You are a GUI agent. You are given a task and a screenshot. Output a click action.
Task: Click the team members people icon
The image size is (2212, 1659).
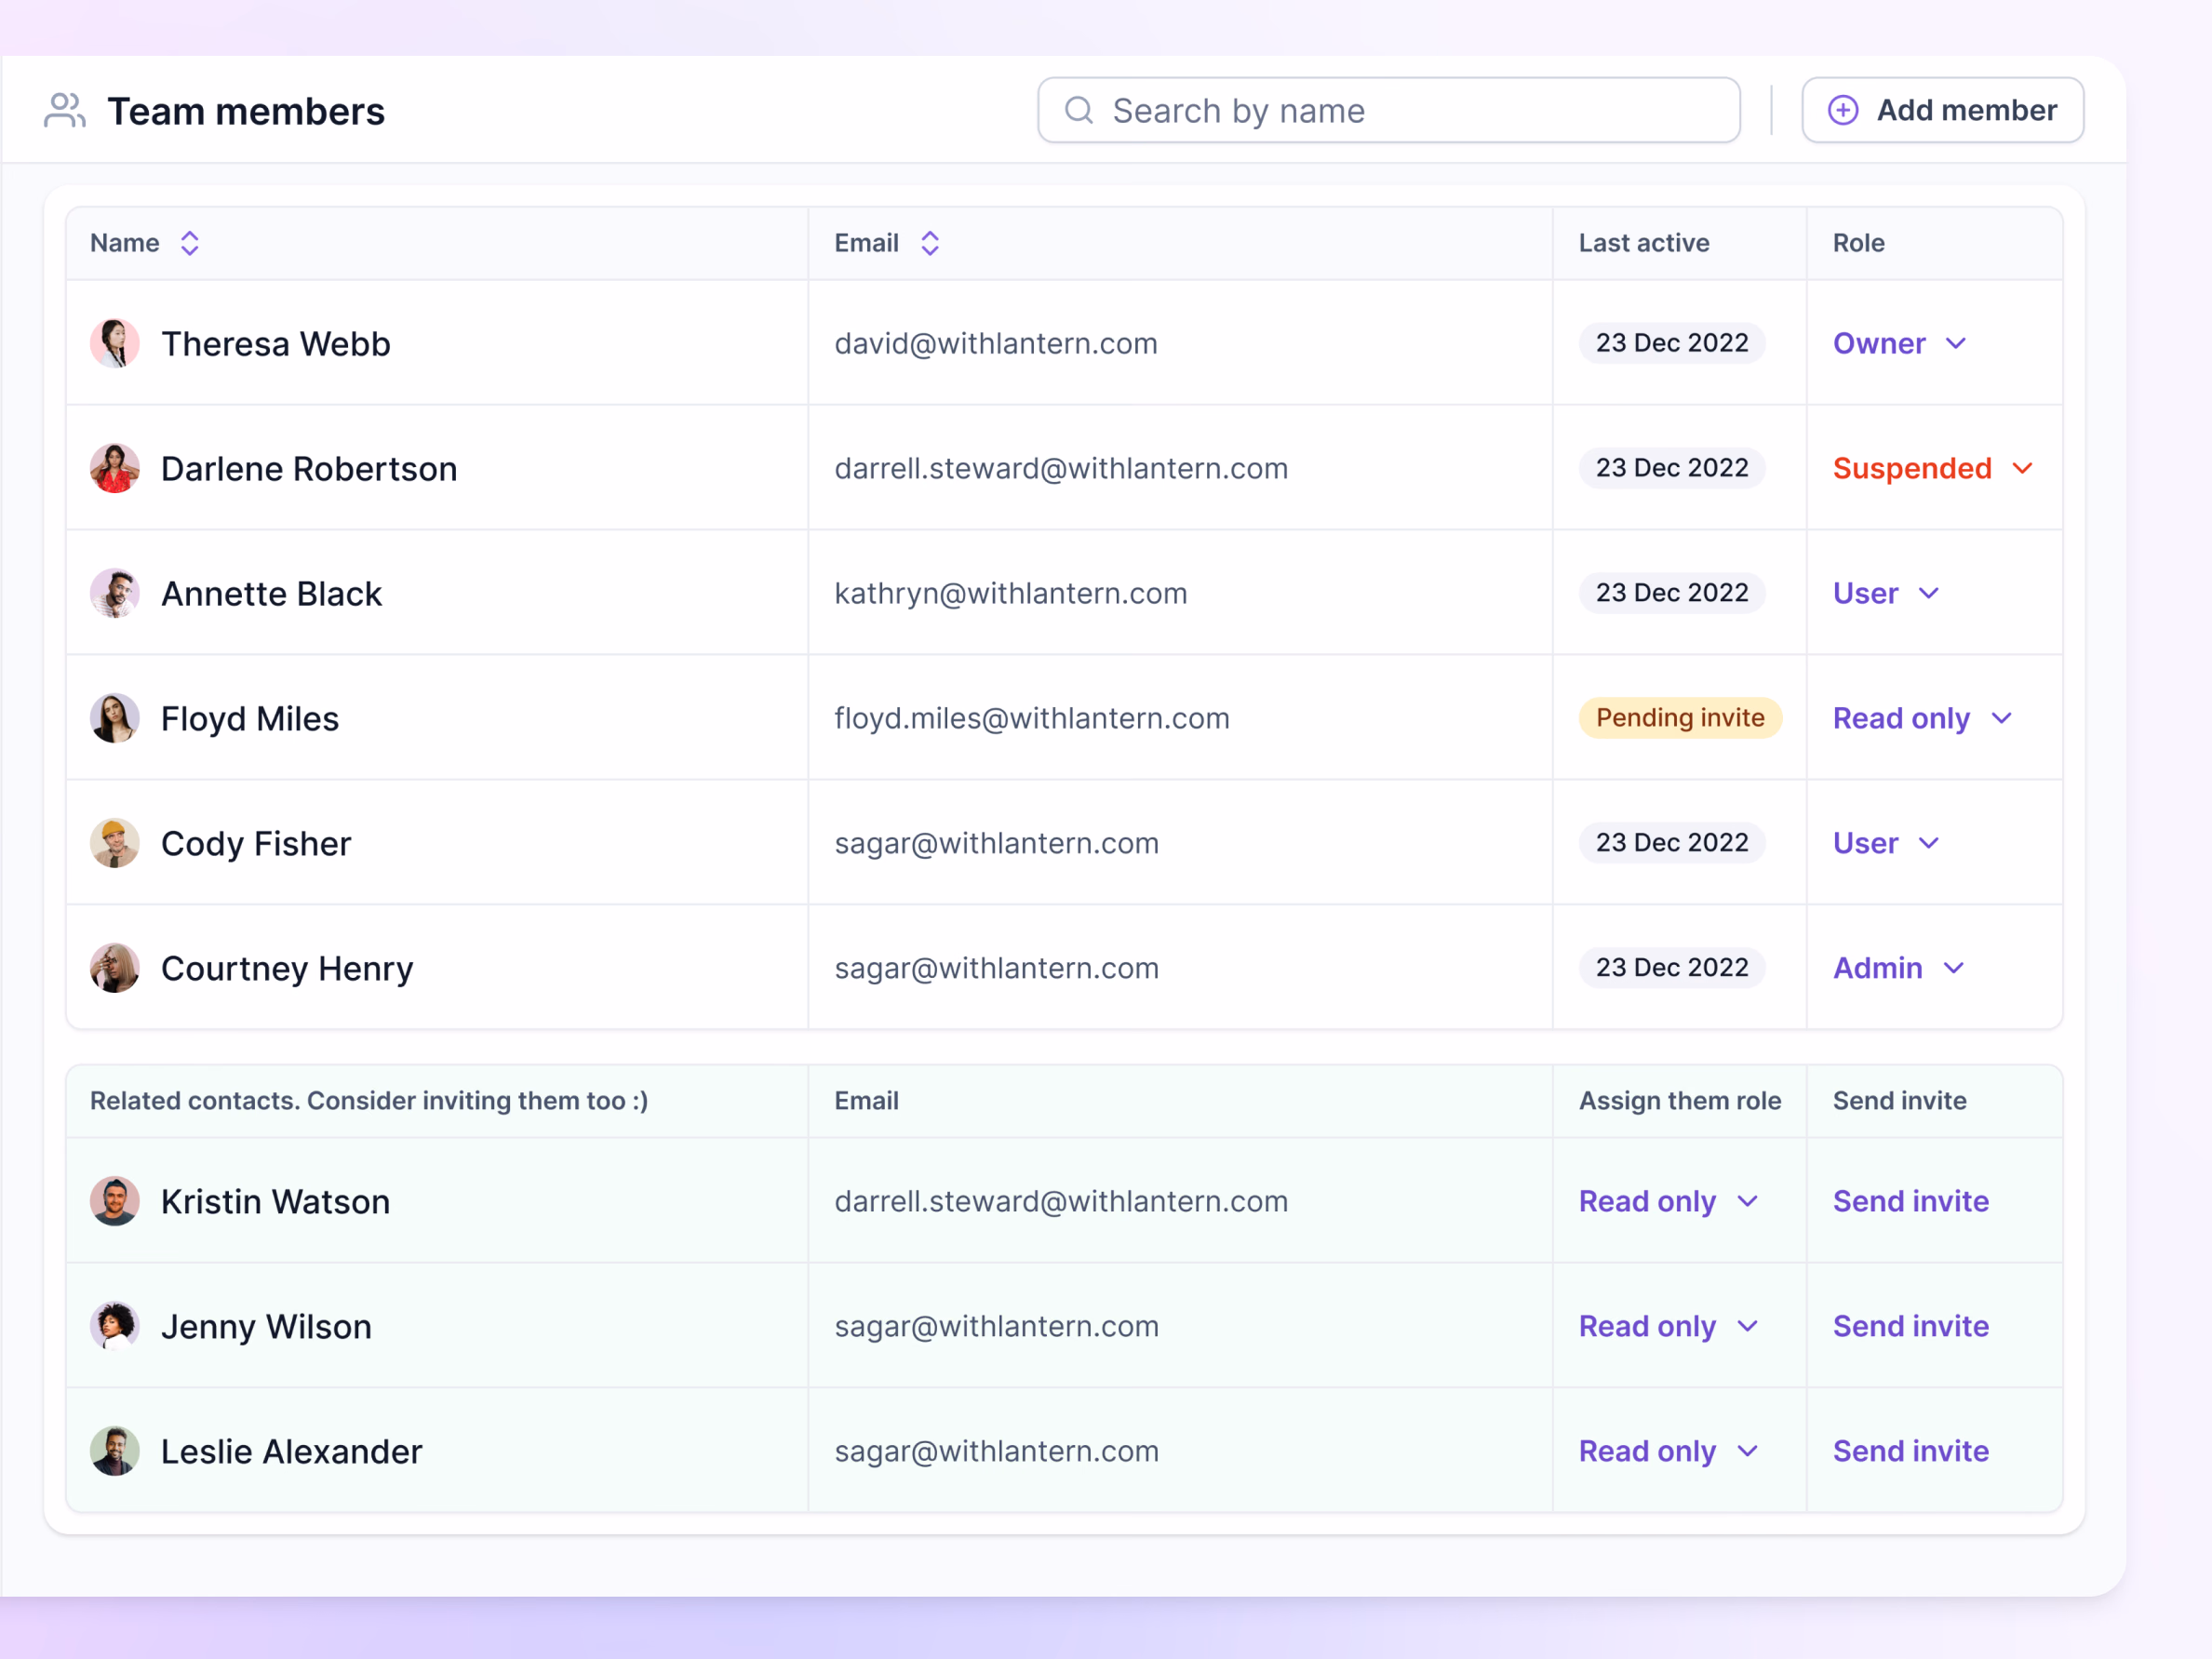[x=65, y=111]
